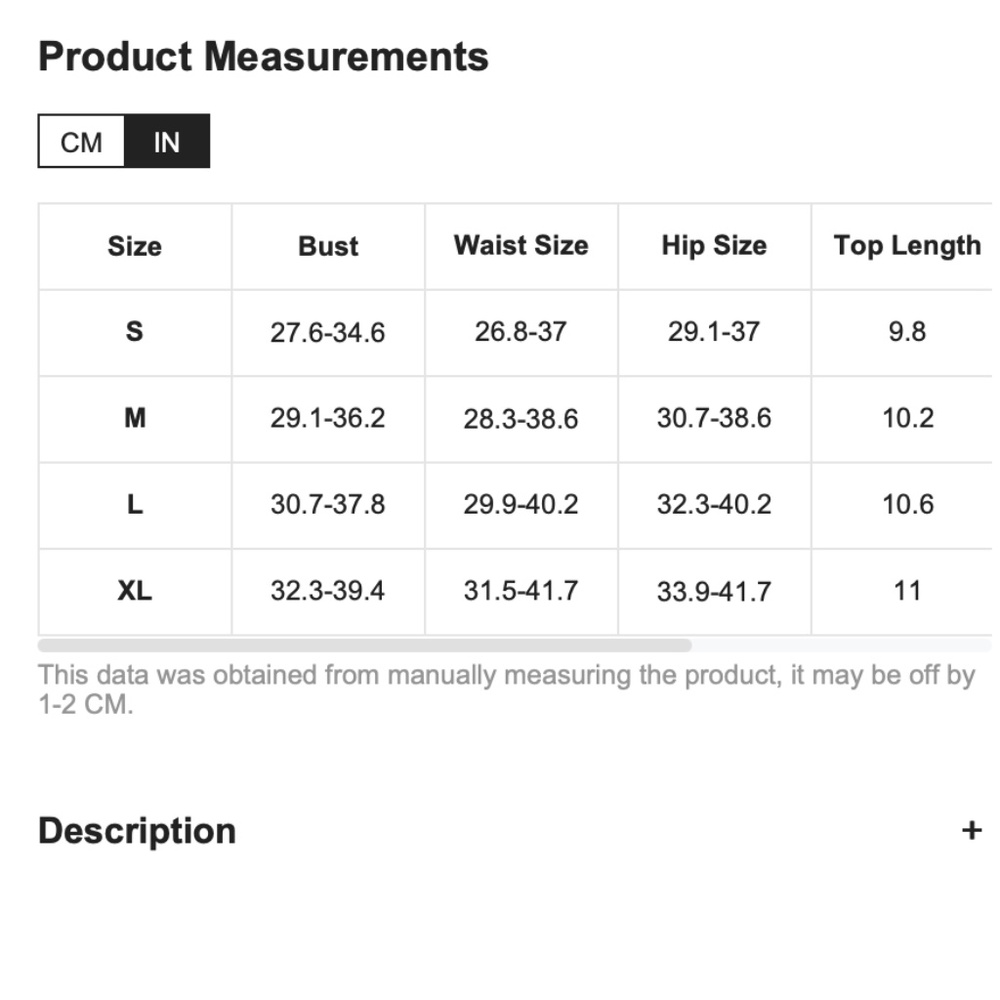Image resolution: width=1000 pixels, height=1000 pixels.
Task: Click the Size column header
Action: point(135,246)
